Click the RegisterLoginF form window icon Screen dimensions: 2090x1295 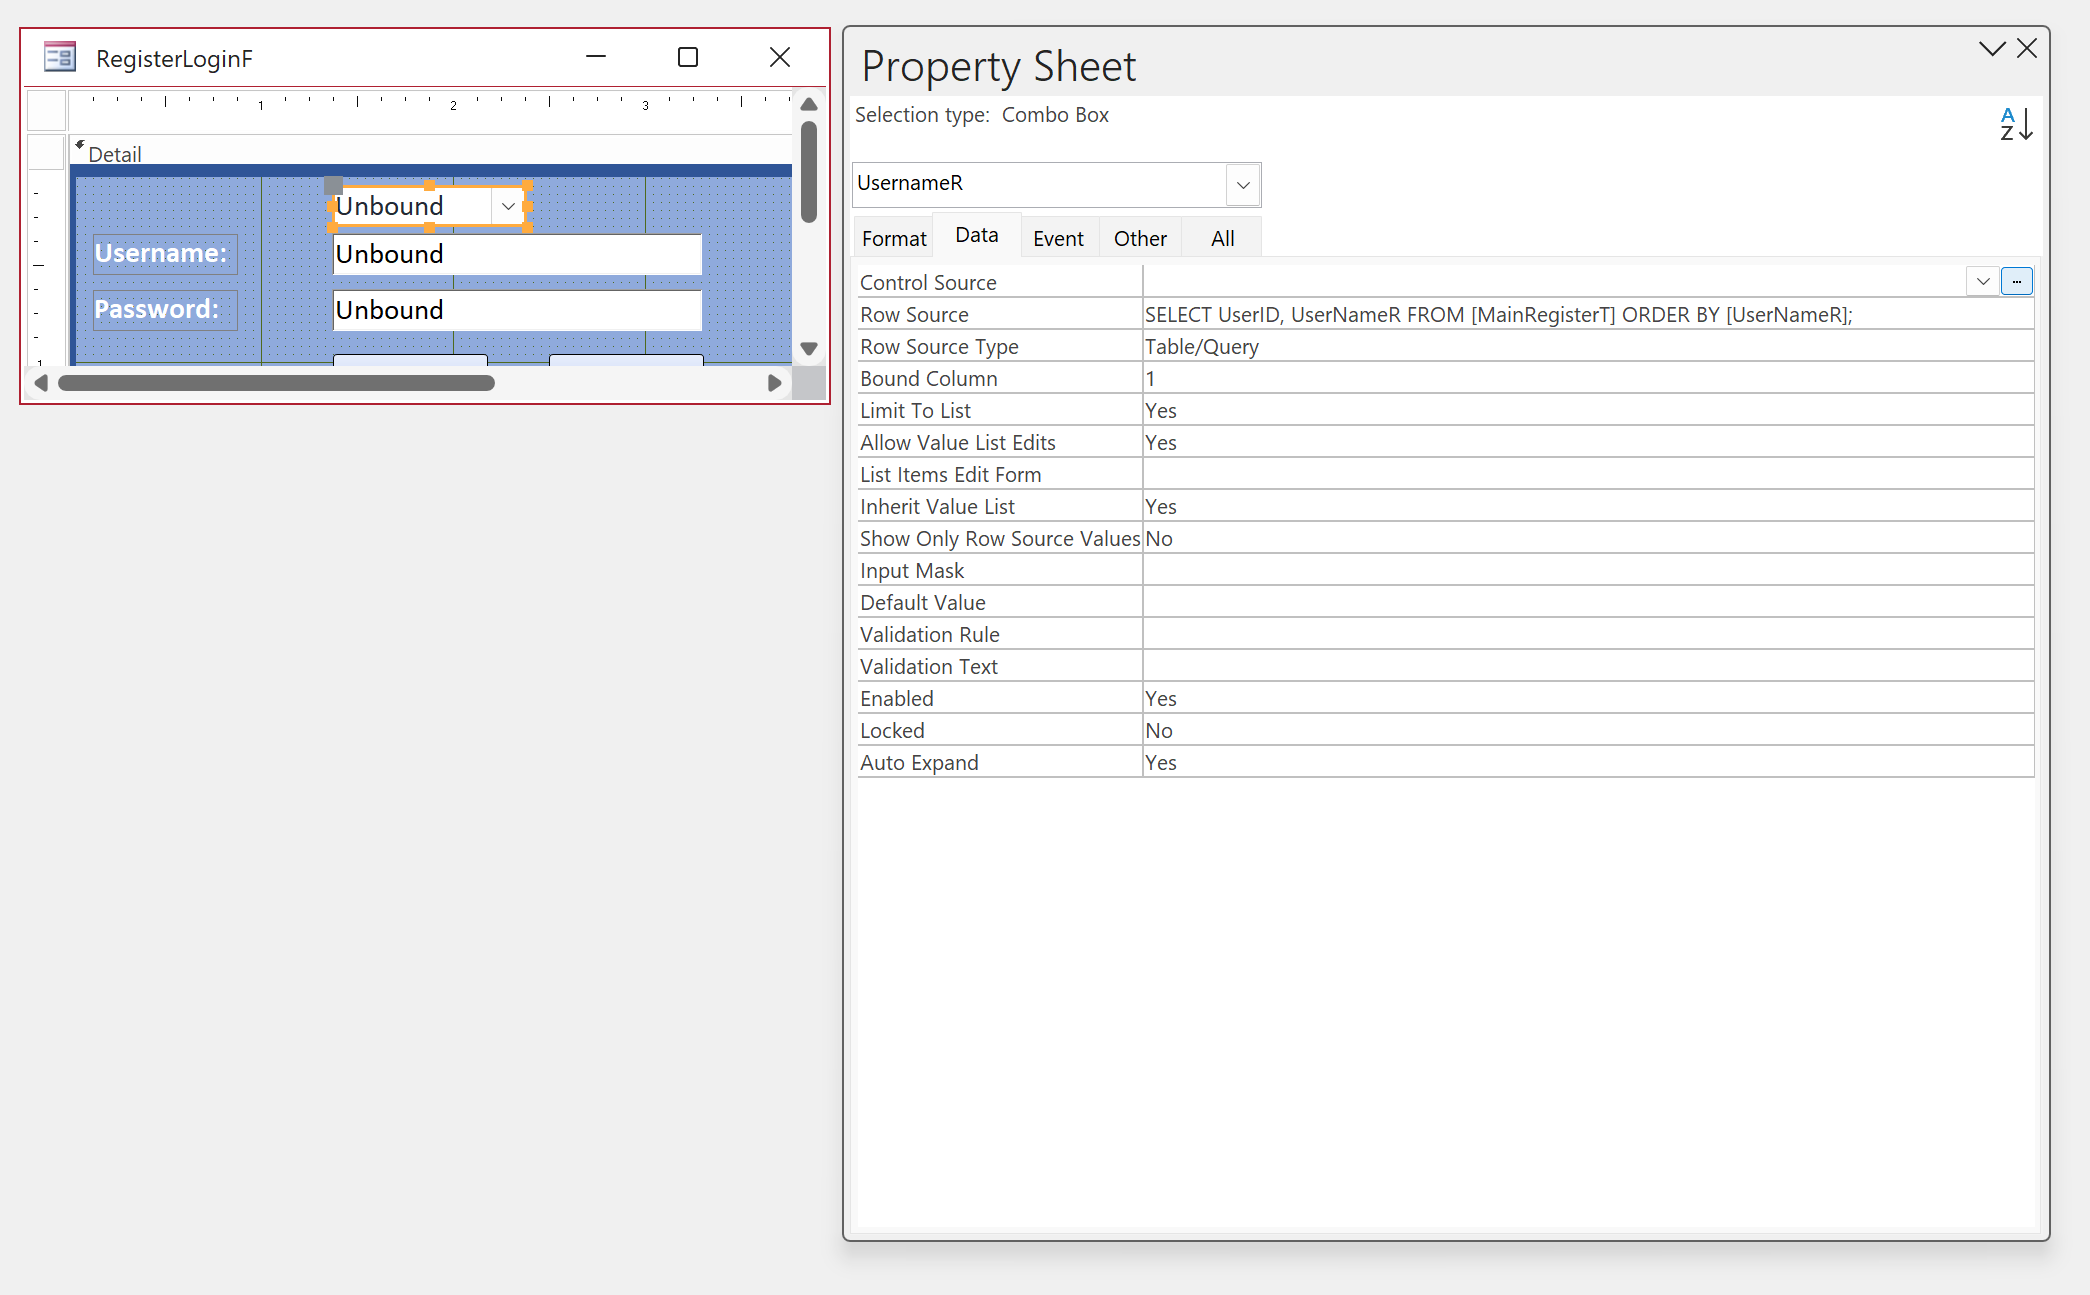pyautogui.click(x=60, y=57)
